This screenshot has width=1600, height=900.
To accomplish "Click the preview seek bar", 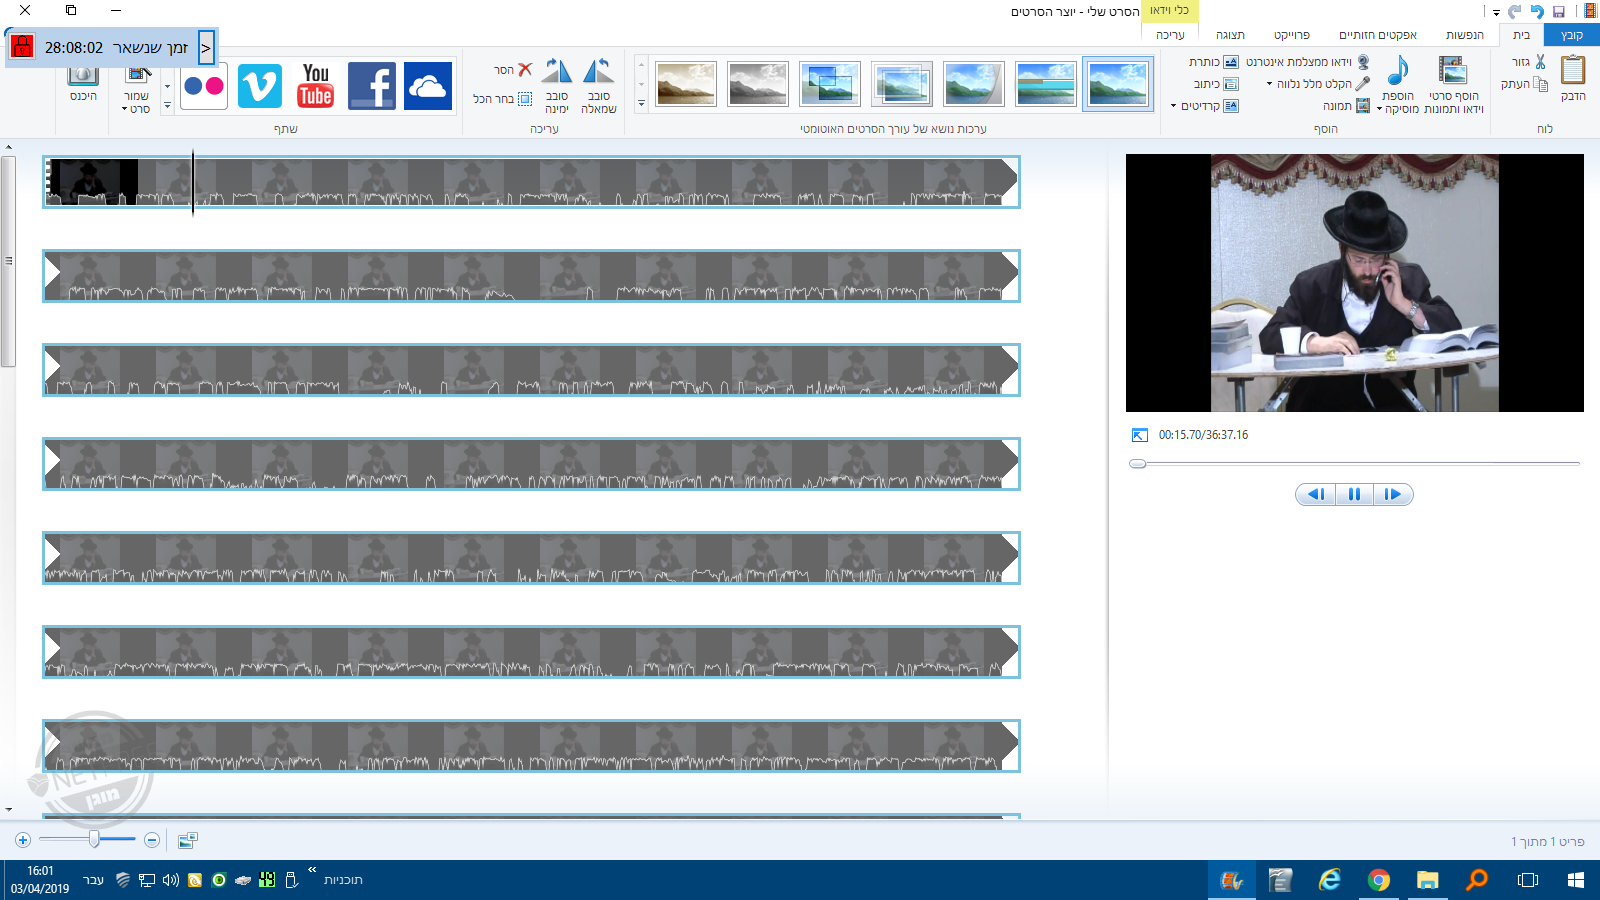I will tap(1355, 464).
